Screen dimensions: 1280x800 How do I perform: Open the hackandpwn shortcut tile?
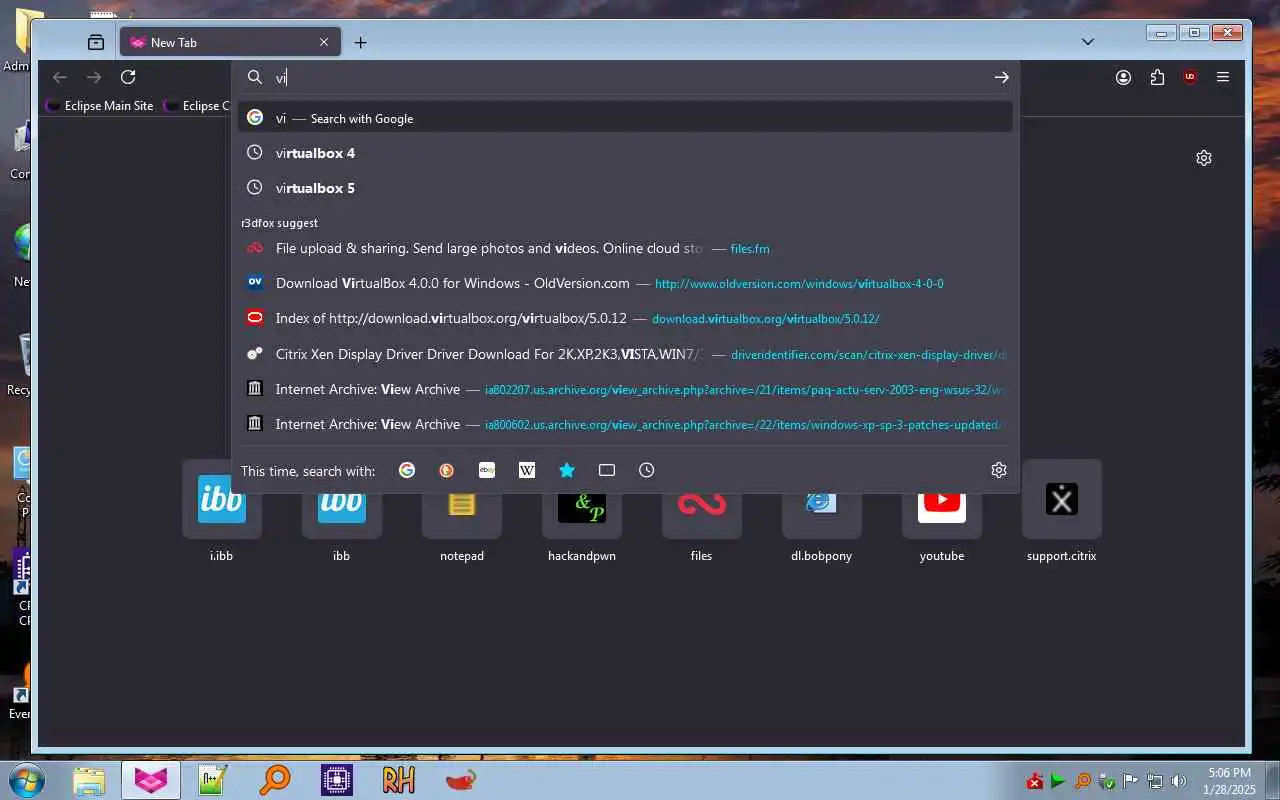tap(582, 512)
